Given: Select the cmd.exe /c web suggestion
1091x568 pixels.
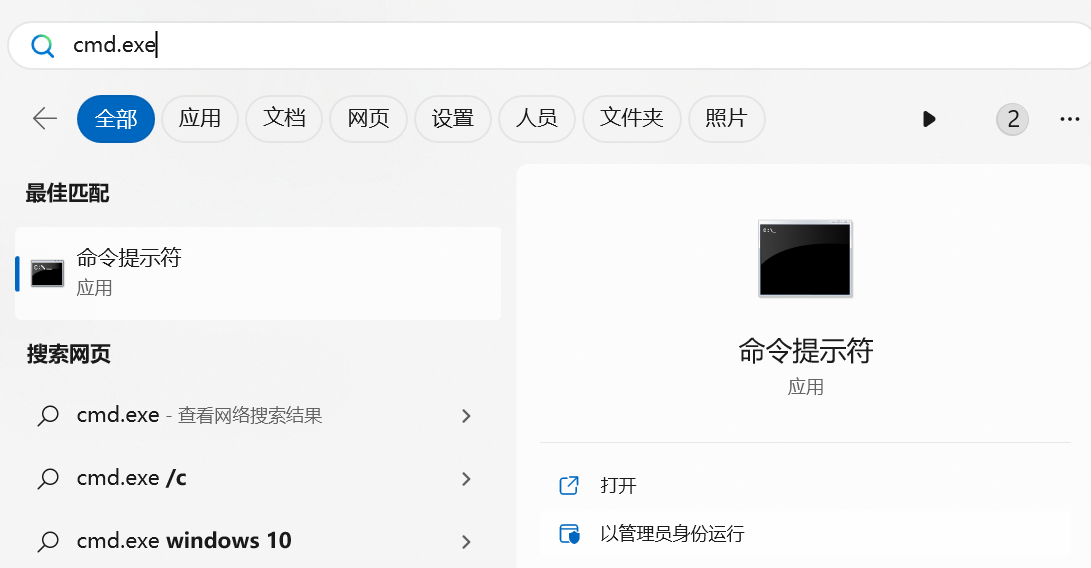Looking at the screenshot, I should (258, 478).
